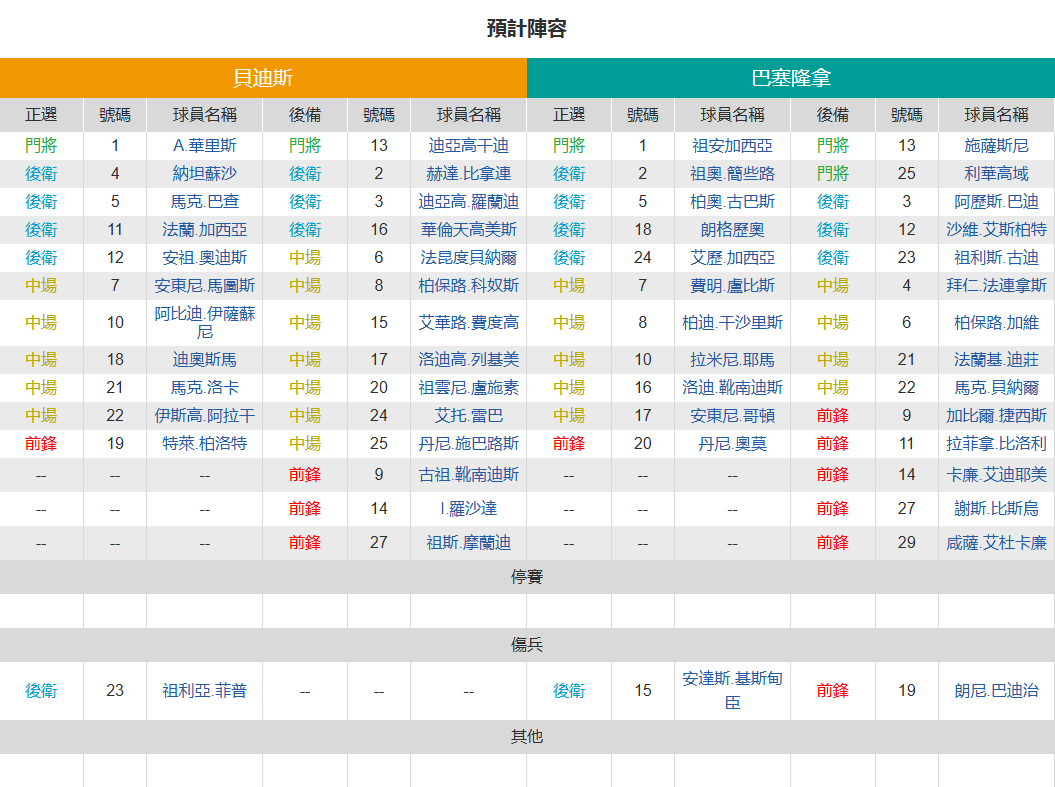
Task: Open 阿比迪.伊薩蘇尼 player page
Action: pyautogui.click(x=205, y=323)
